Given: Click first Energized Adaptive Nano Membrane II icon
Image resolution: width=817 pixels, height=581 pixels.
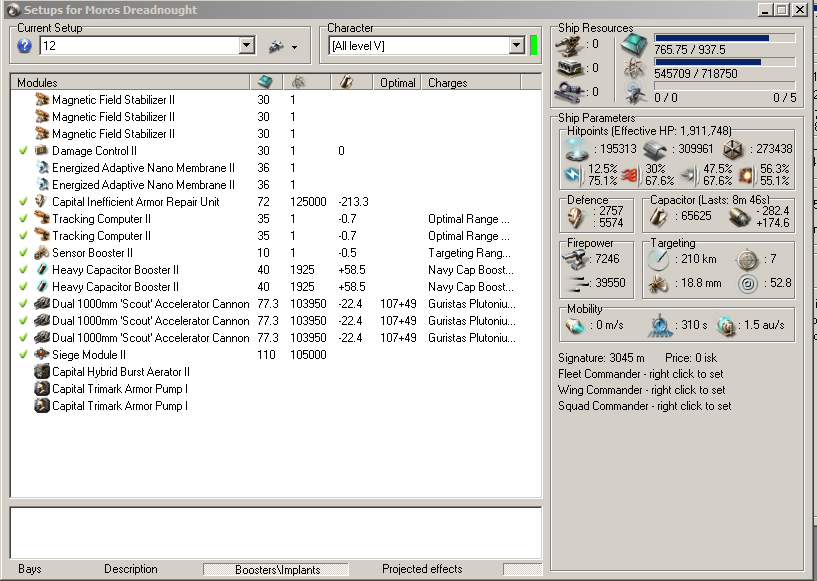Looking at the screenshot, I should [x=43, y=168].
